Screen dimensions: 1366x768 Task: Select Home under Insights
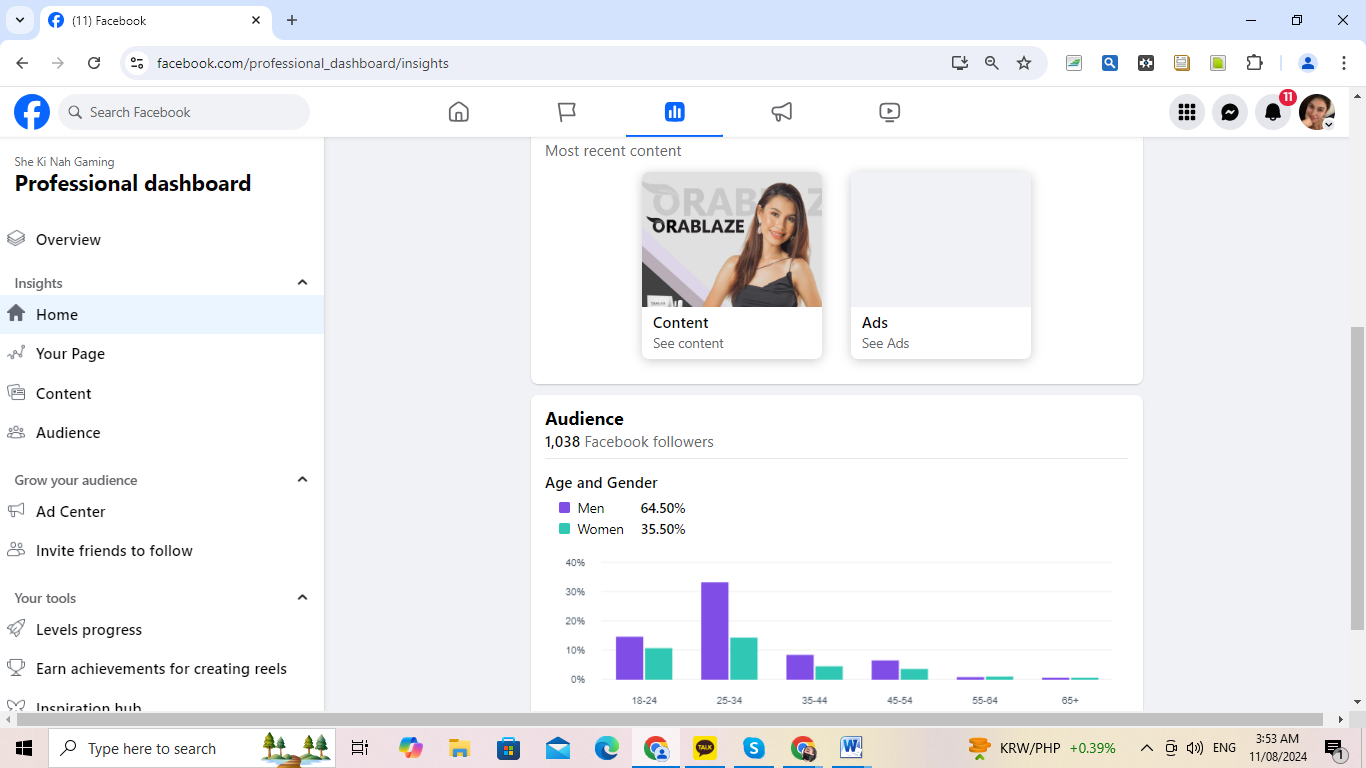point(162,315)
